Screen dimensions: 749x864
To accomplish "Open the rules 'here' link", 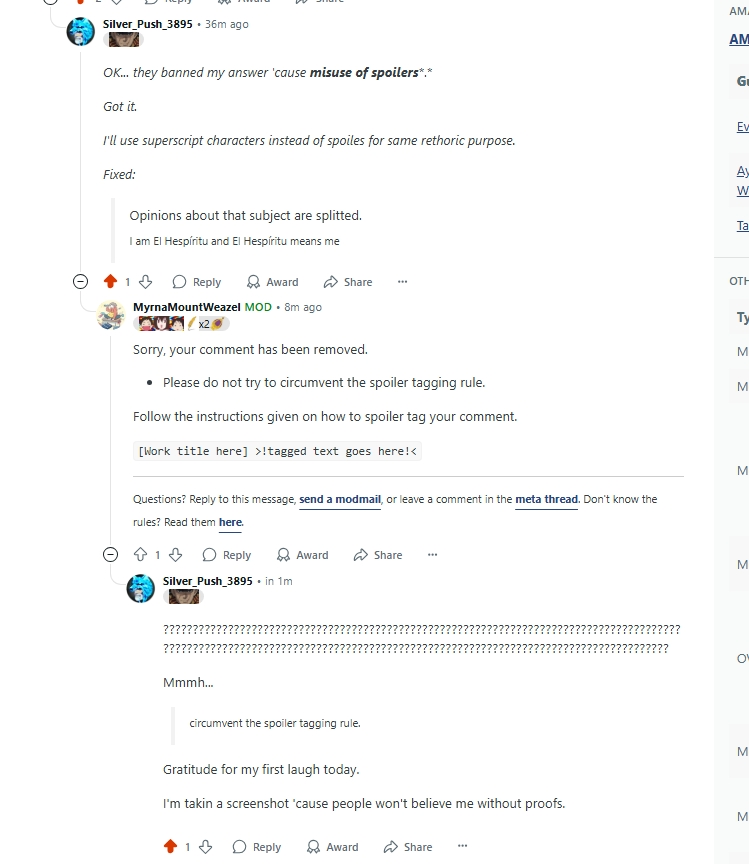I will click(230, 522).
